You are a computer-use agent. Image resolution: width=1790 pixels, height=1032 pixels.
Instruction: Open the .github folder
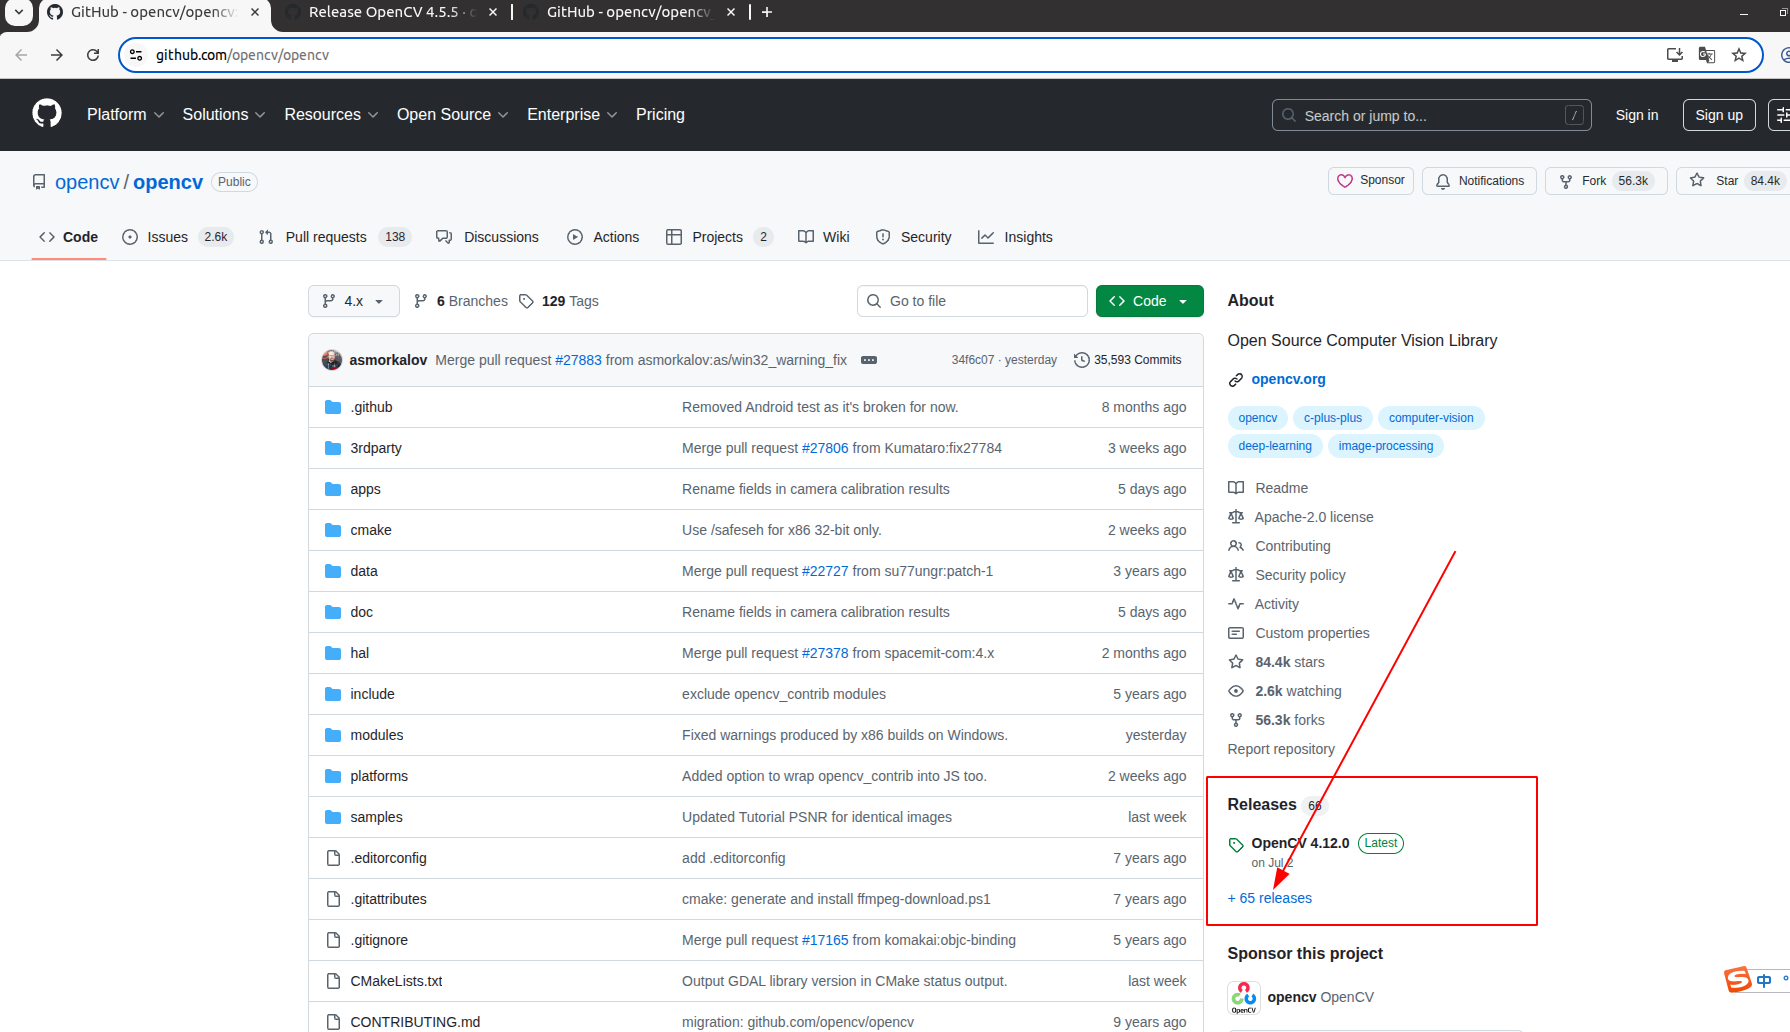(x=371, y=407)
